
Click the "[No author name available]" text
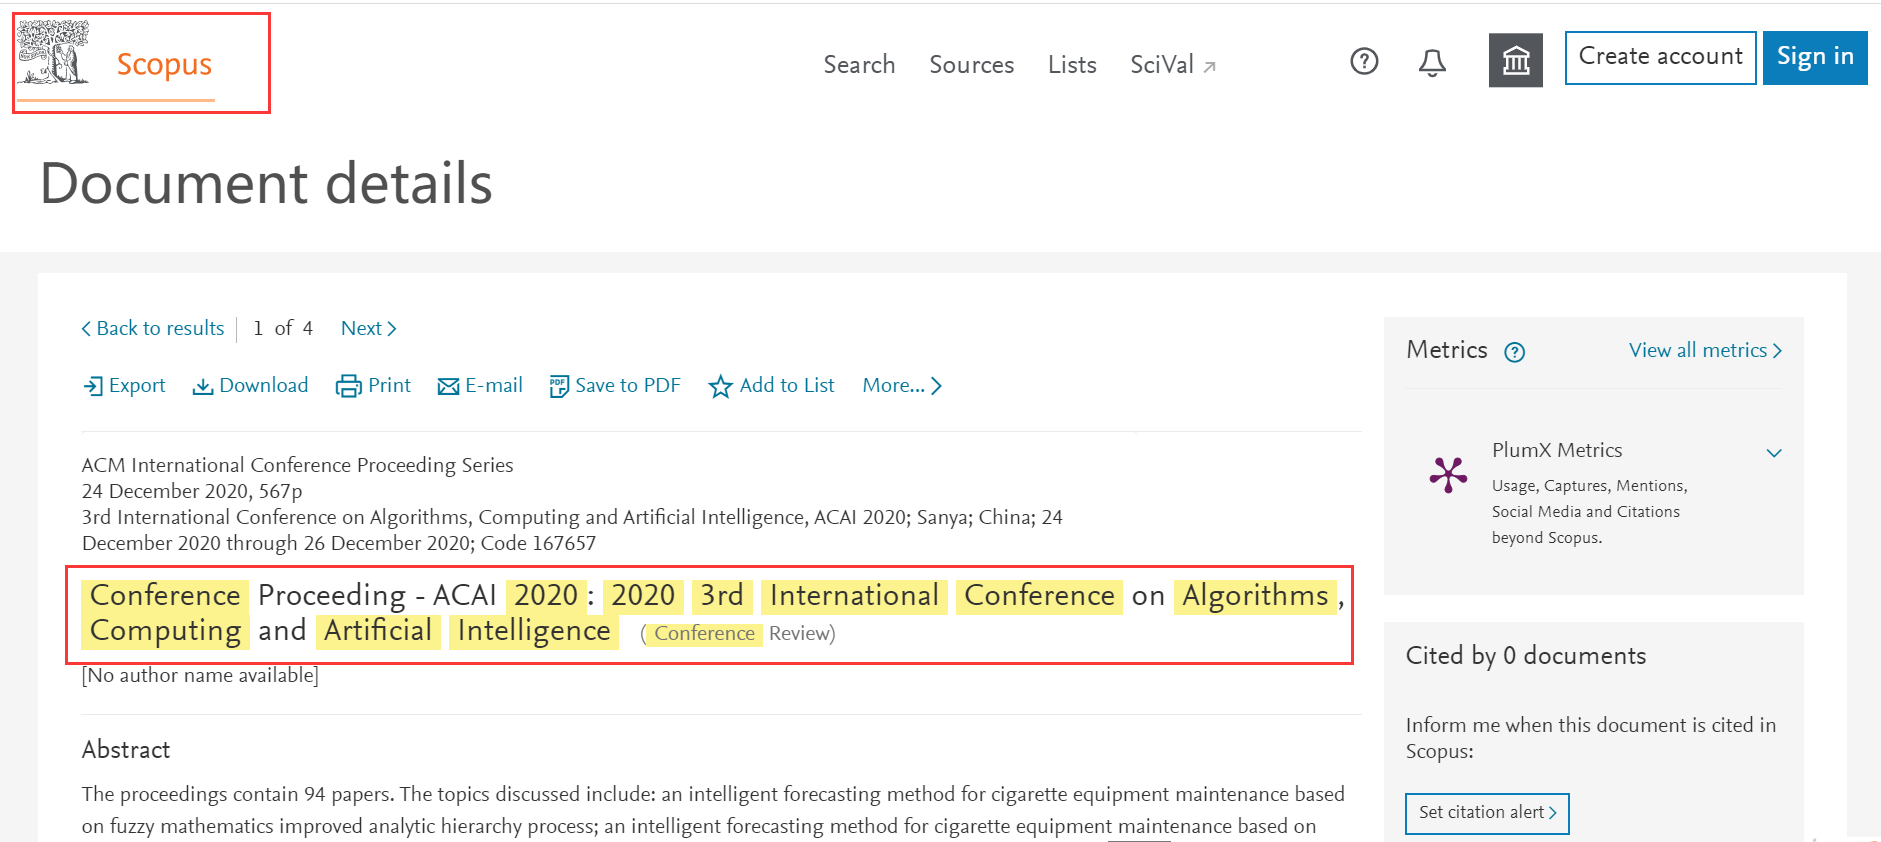200,675
